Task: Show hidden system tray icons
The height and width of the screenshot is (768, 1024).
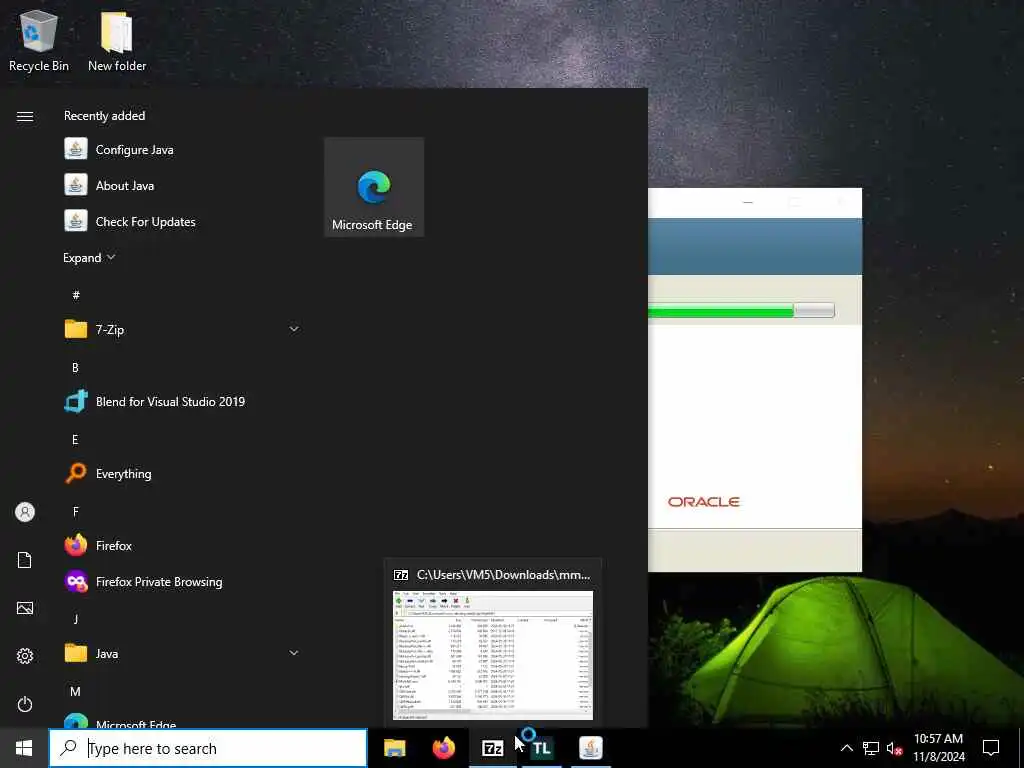Action: tap(846, 748)
